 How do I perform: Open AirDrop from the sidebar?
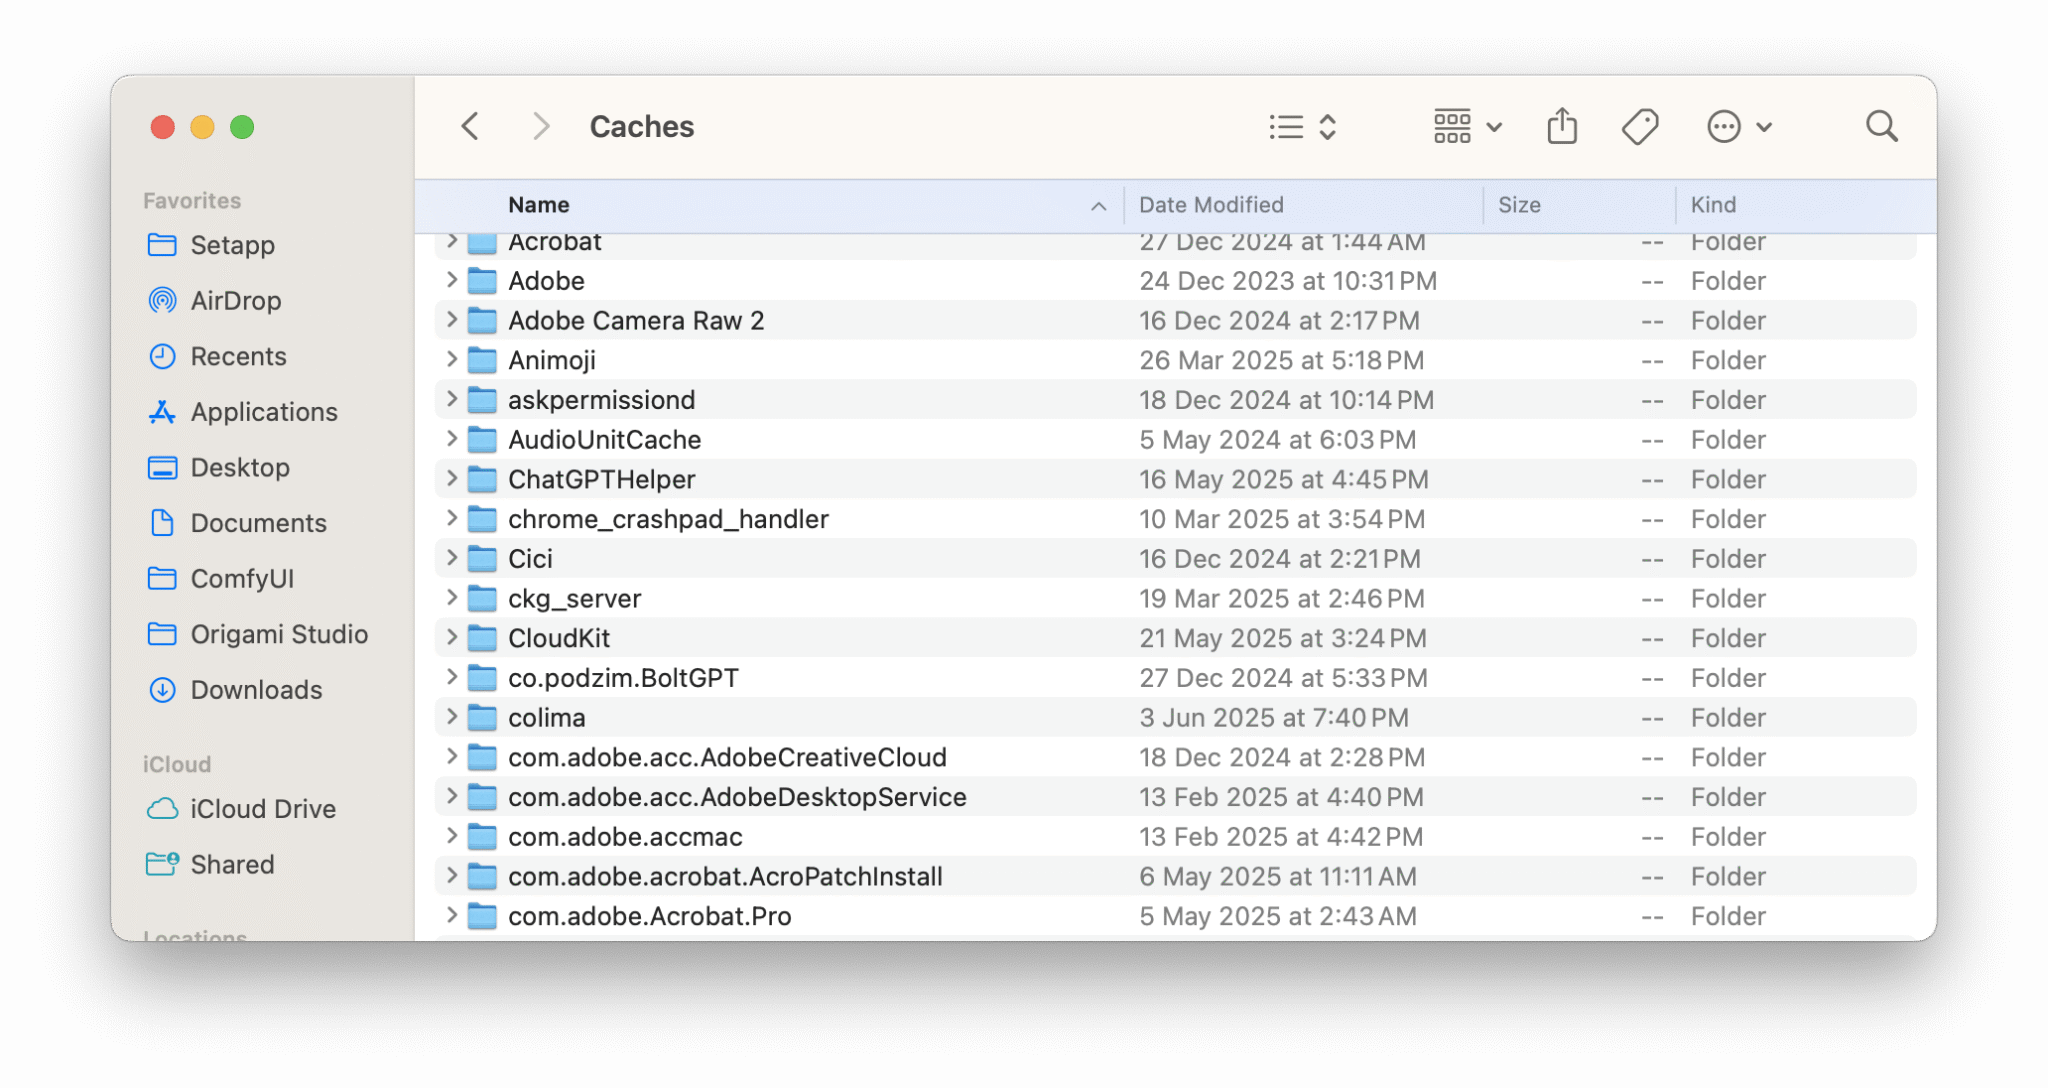(x=235, y=300)
